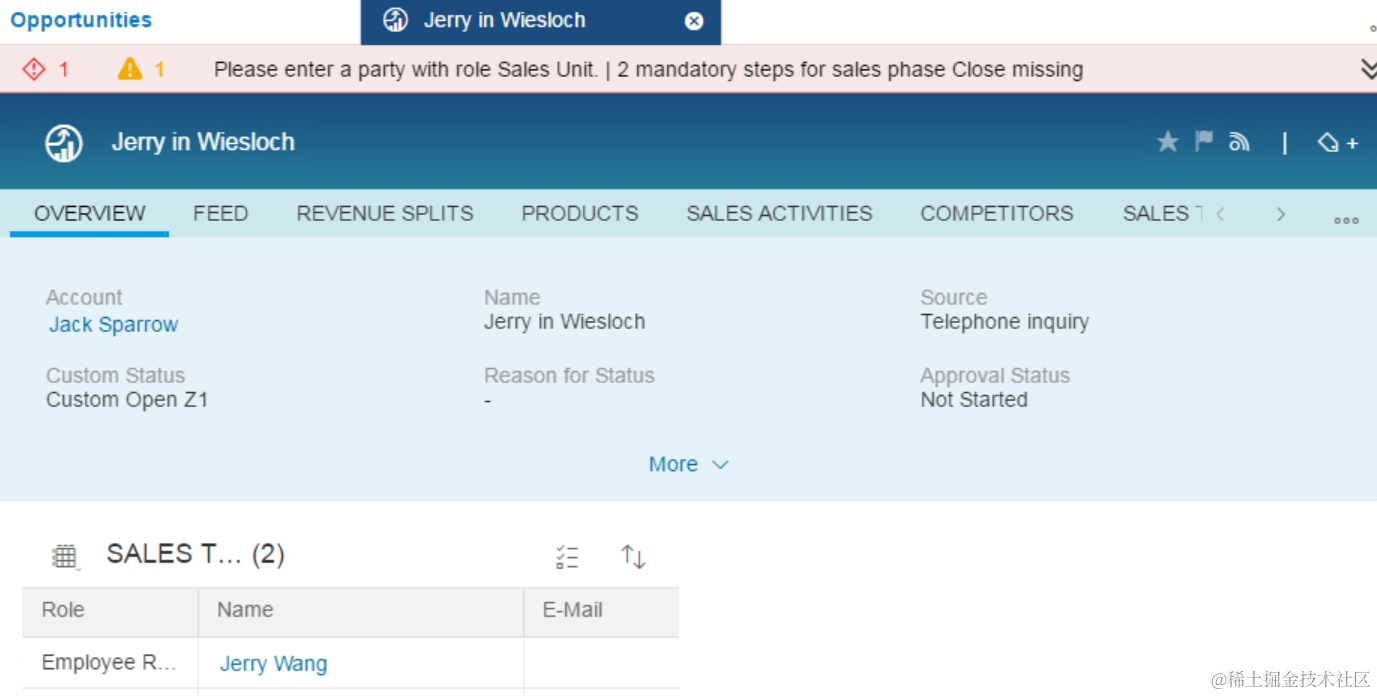Click the red error indicator icon
The height and width of the screenshot is (696, 1377).
34,69
